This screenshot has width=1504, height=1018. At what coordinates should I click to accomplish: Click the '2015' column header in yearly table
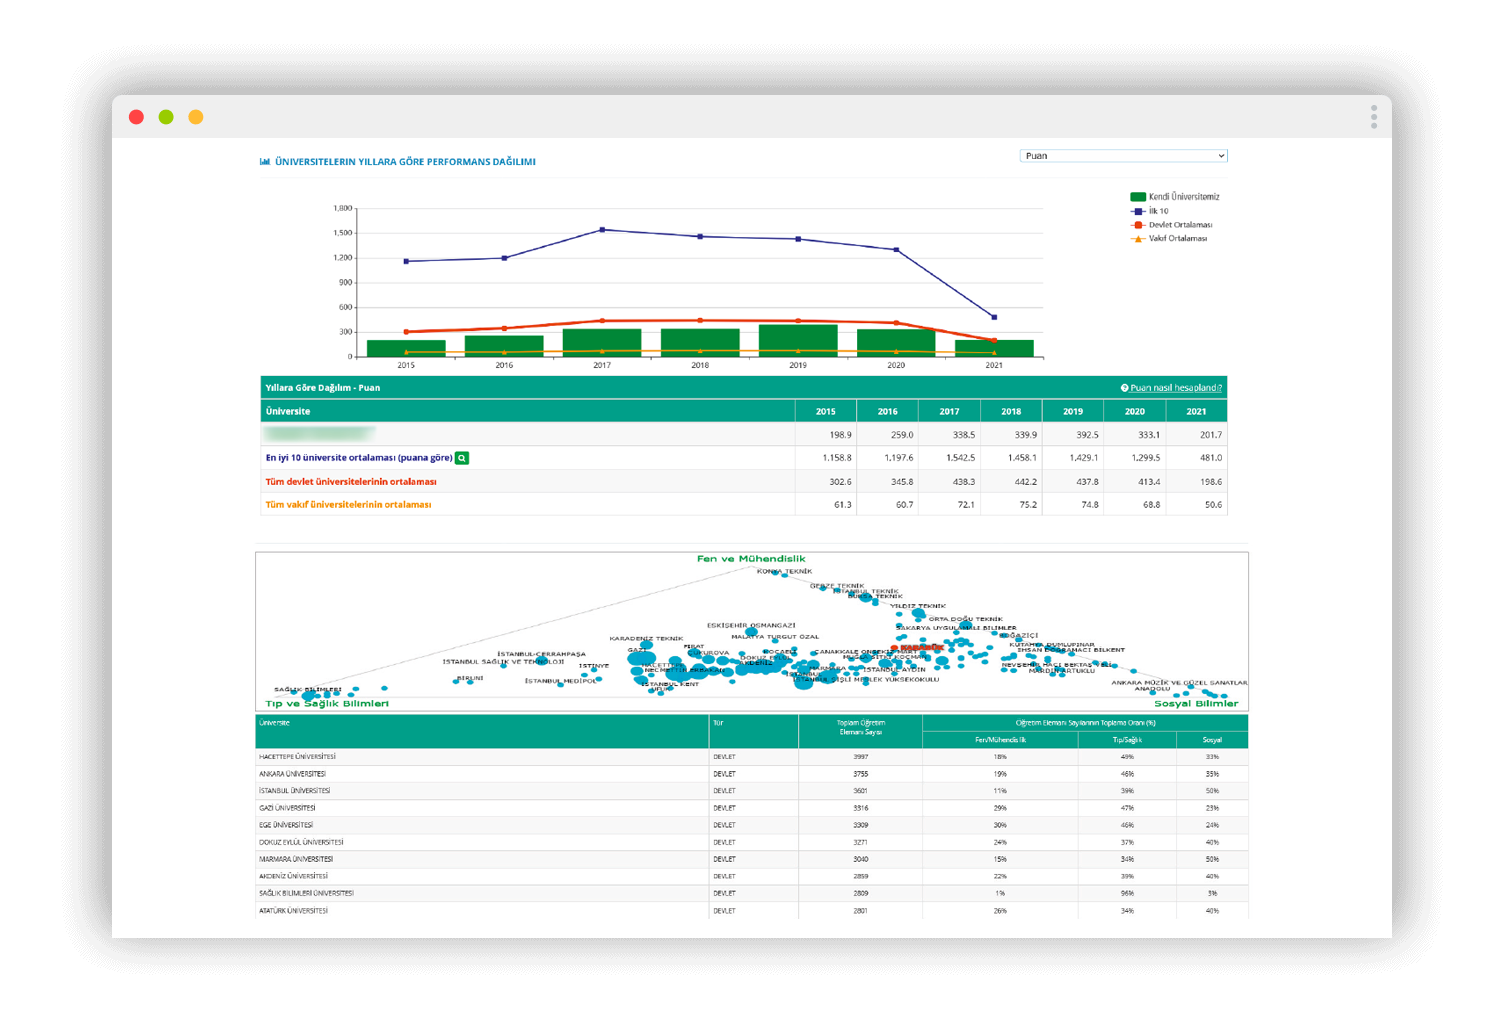tap(825, 411)
